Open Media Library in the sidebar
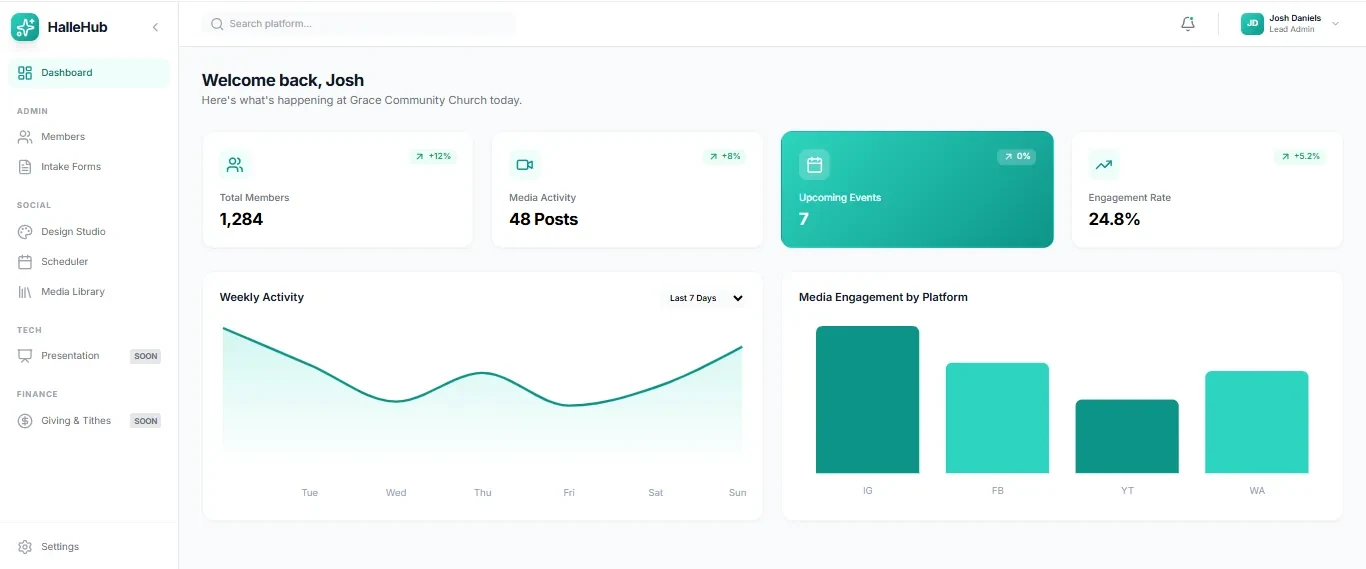 (x=89, y=292)
